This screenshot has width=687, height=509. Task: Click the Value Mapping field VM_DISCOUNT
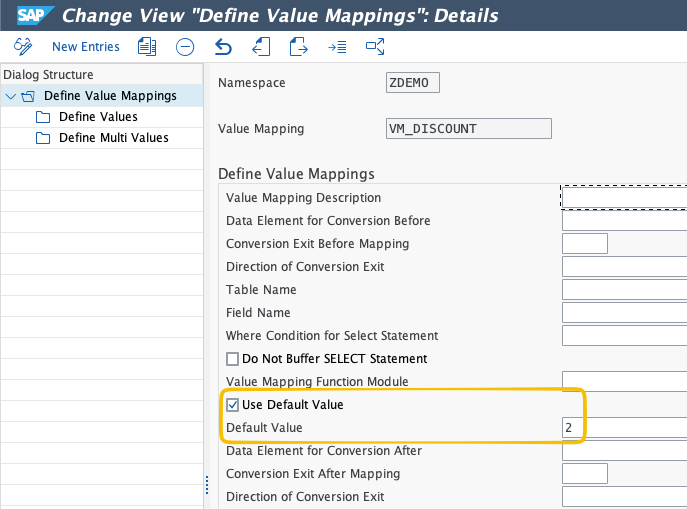coord(468,128)
